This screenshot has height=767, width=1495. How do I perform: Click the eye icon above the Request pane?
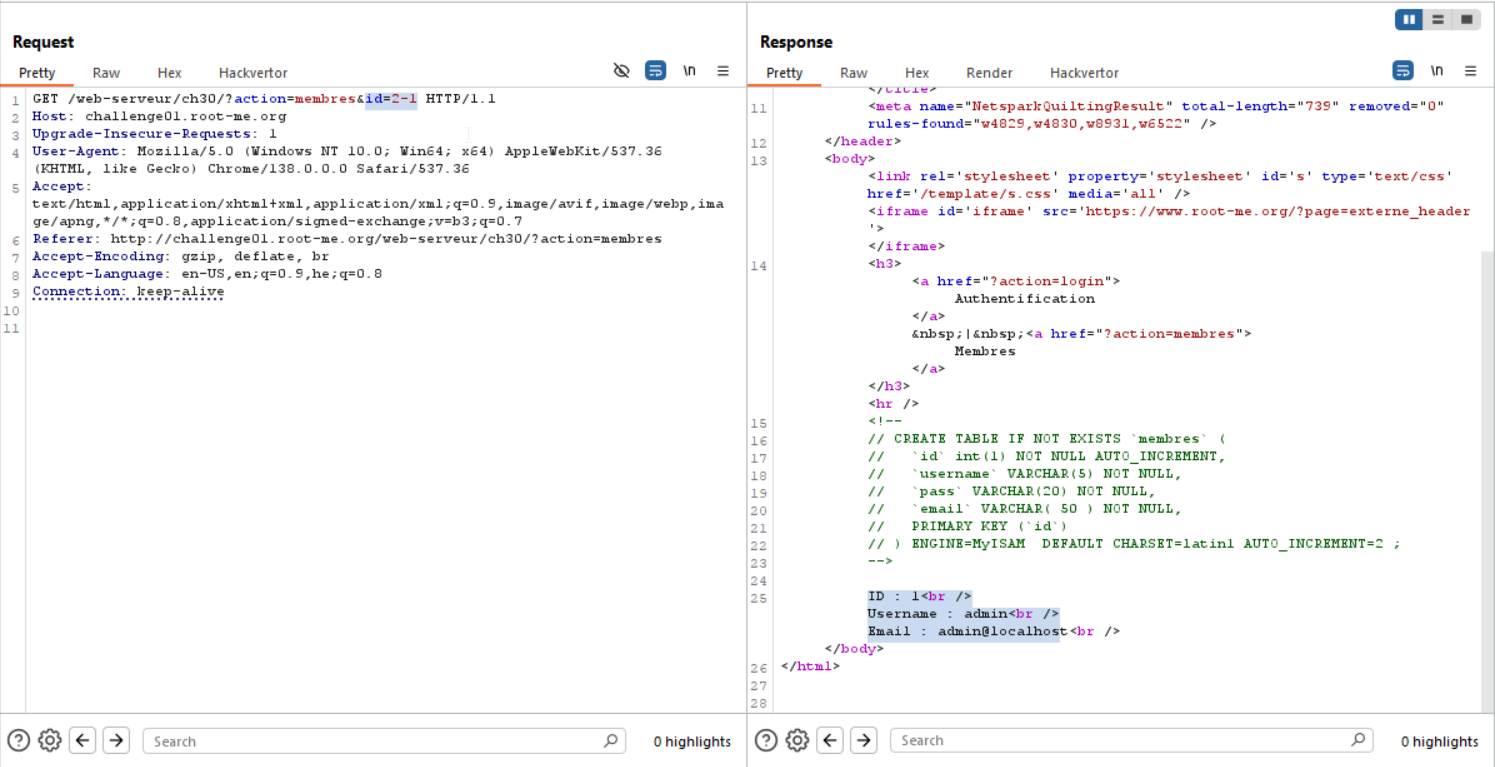point(622,70)
